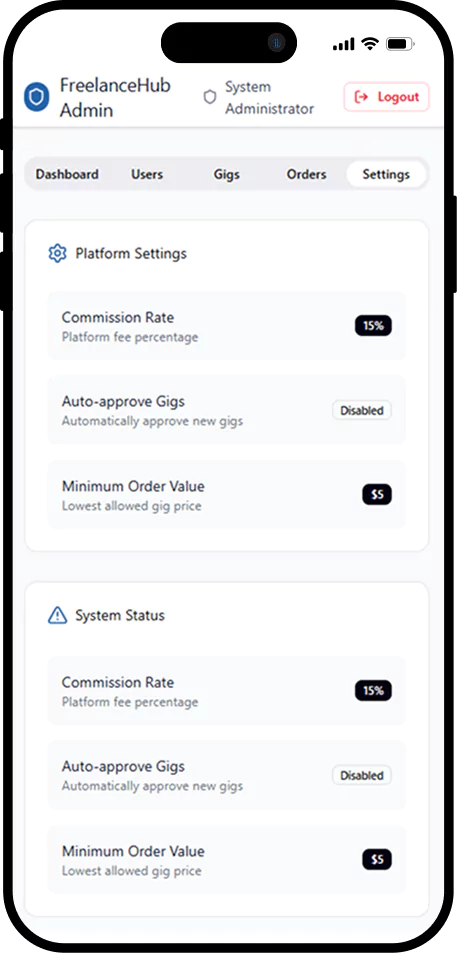Select Minimum Order Value row in System Status
Viewport: 457px width, 953px height.
point(227,859)
